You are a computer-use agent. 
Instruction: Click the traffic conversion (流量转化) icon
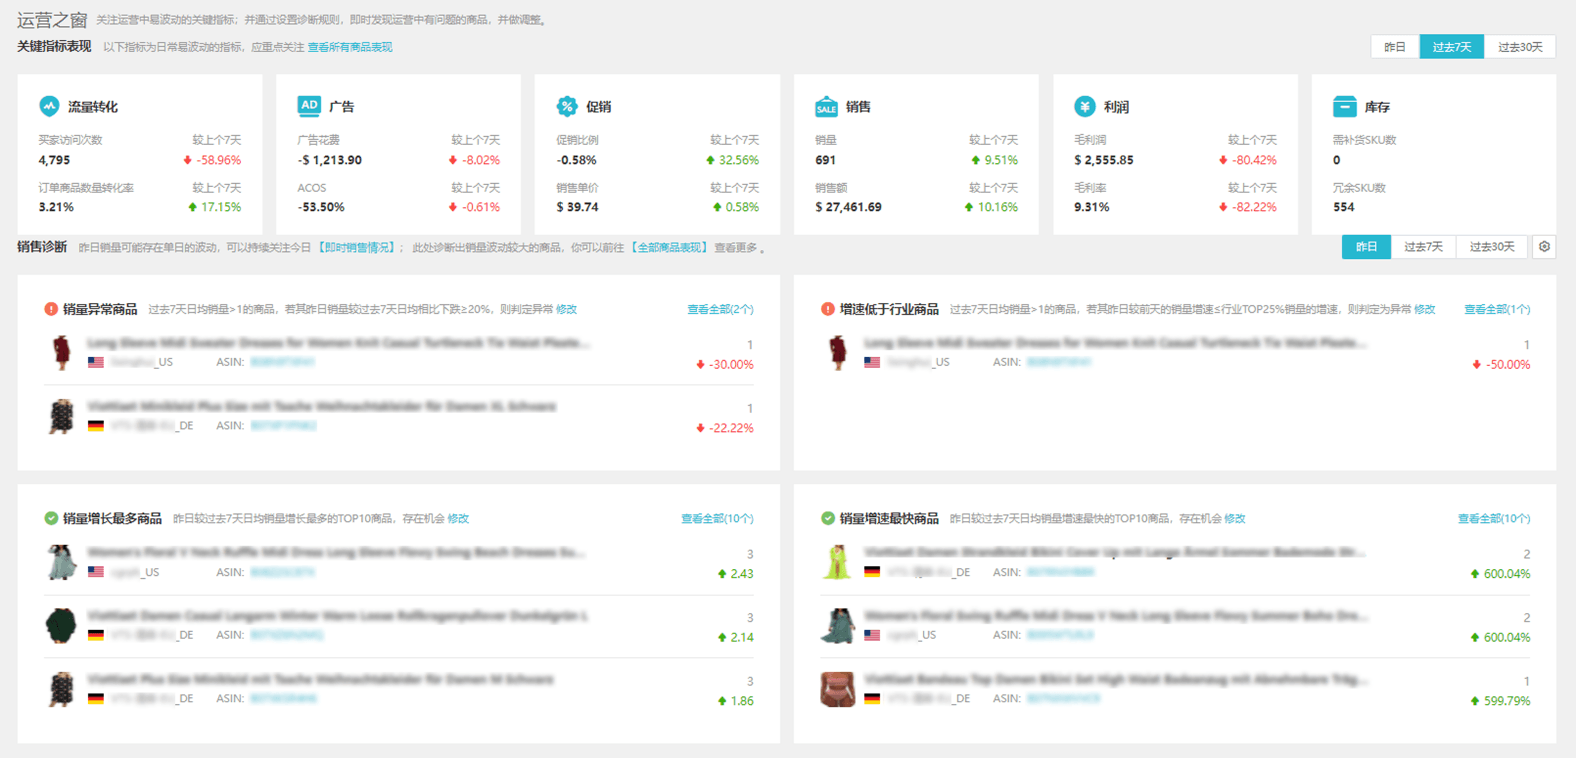[49, 106]
